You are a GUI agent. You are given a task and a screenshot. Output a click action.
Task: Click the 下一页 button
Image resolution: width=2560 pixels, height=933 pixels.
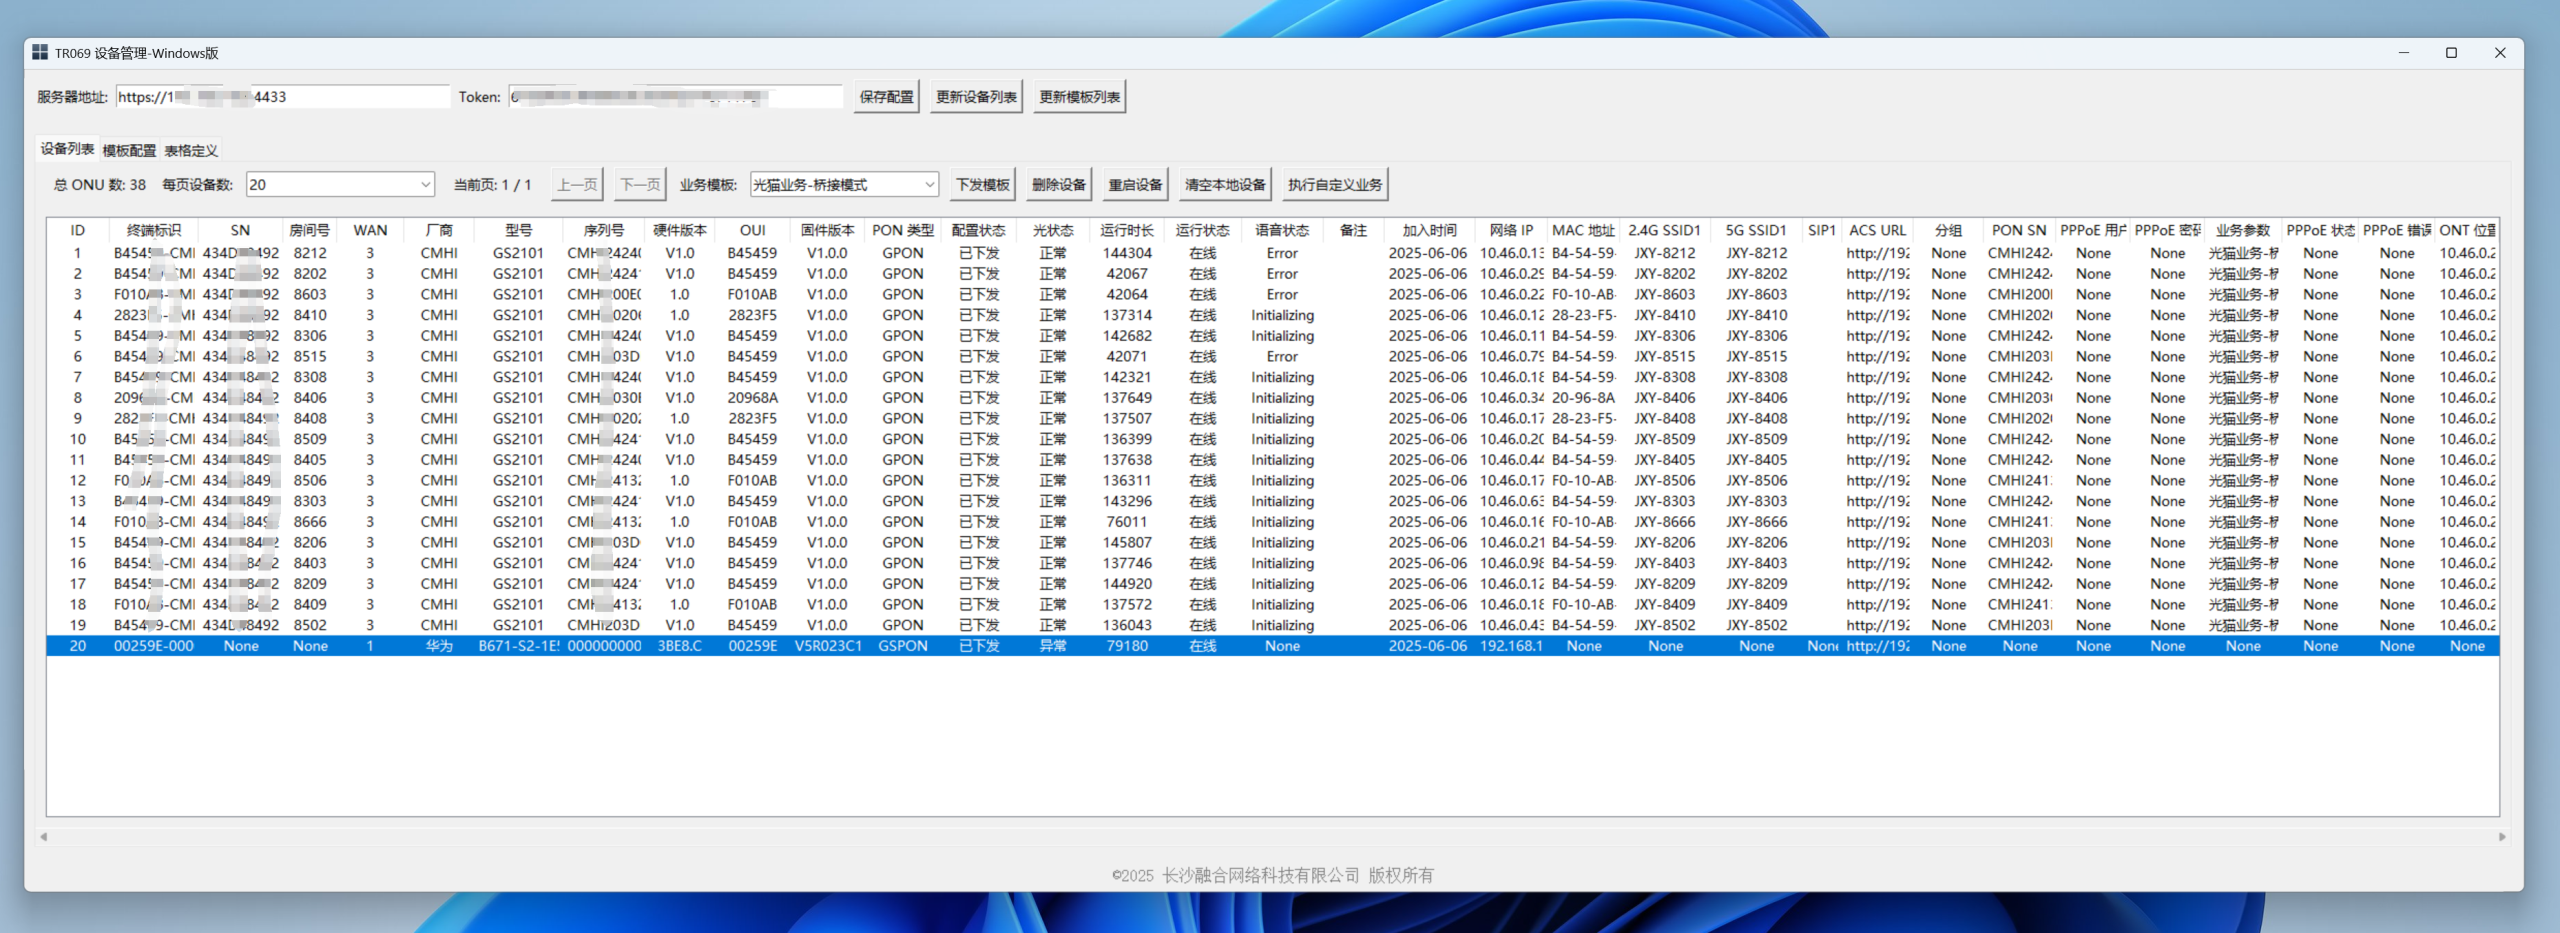click(640, 184)
